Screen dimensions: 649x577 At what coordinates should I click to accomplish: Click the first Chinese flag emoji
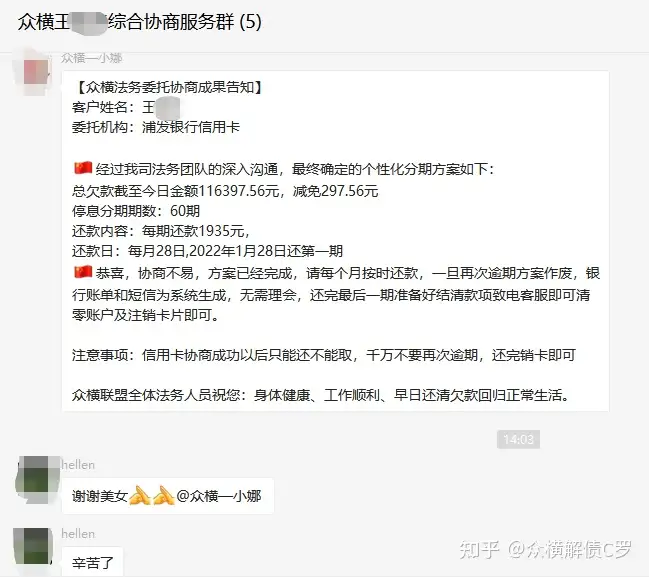[83, 168]
